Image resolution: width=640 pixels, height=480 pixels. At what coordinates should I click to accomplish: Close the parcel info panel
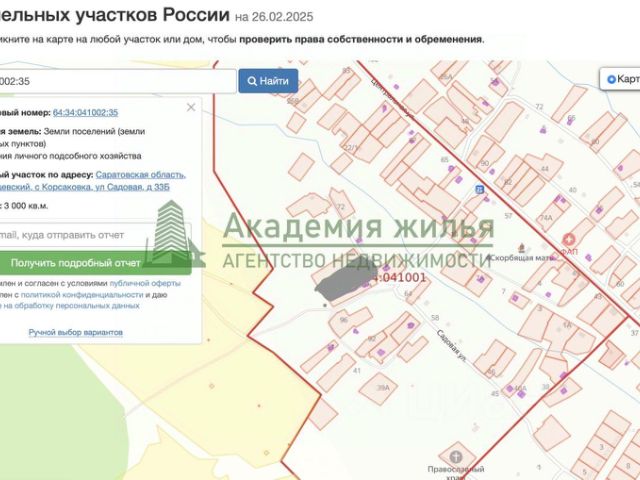pos(191,107)
